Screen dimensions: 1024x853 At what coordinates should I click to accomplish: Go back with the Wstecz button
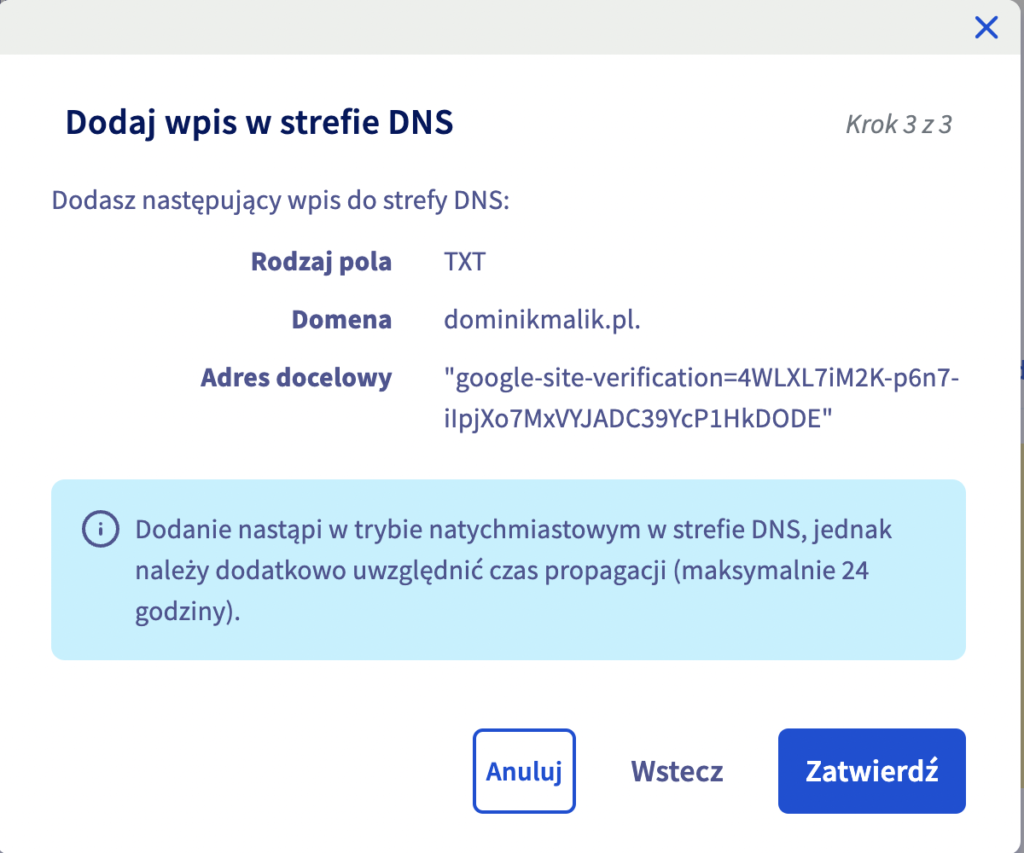tap(676, 771)
